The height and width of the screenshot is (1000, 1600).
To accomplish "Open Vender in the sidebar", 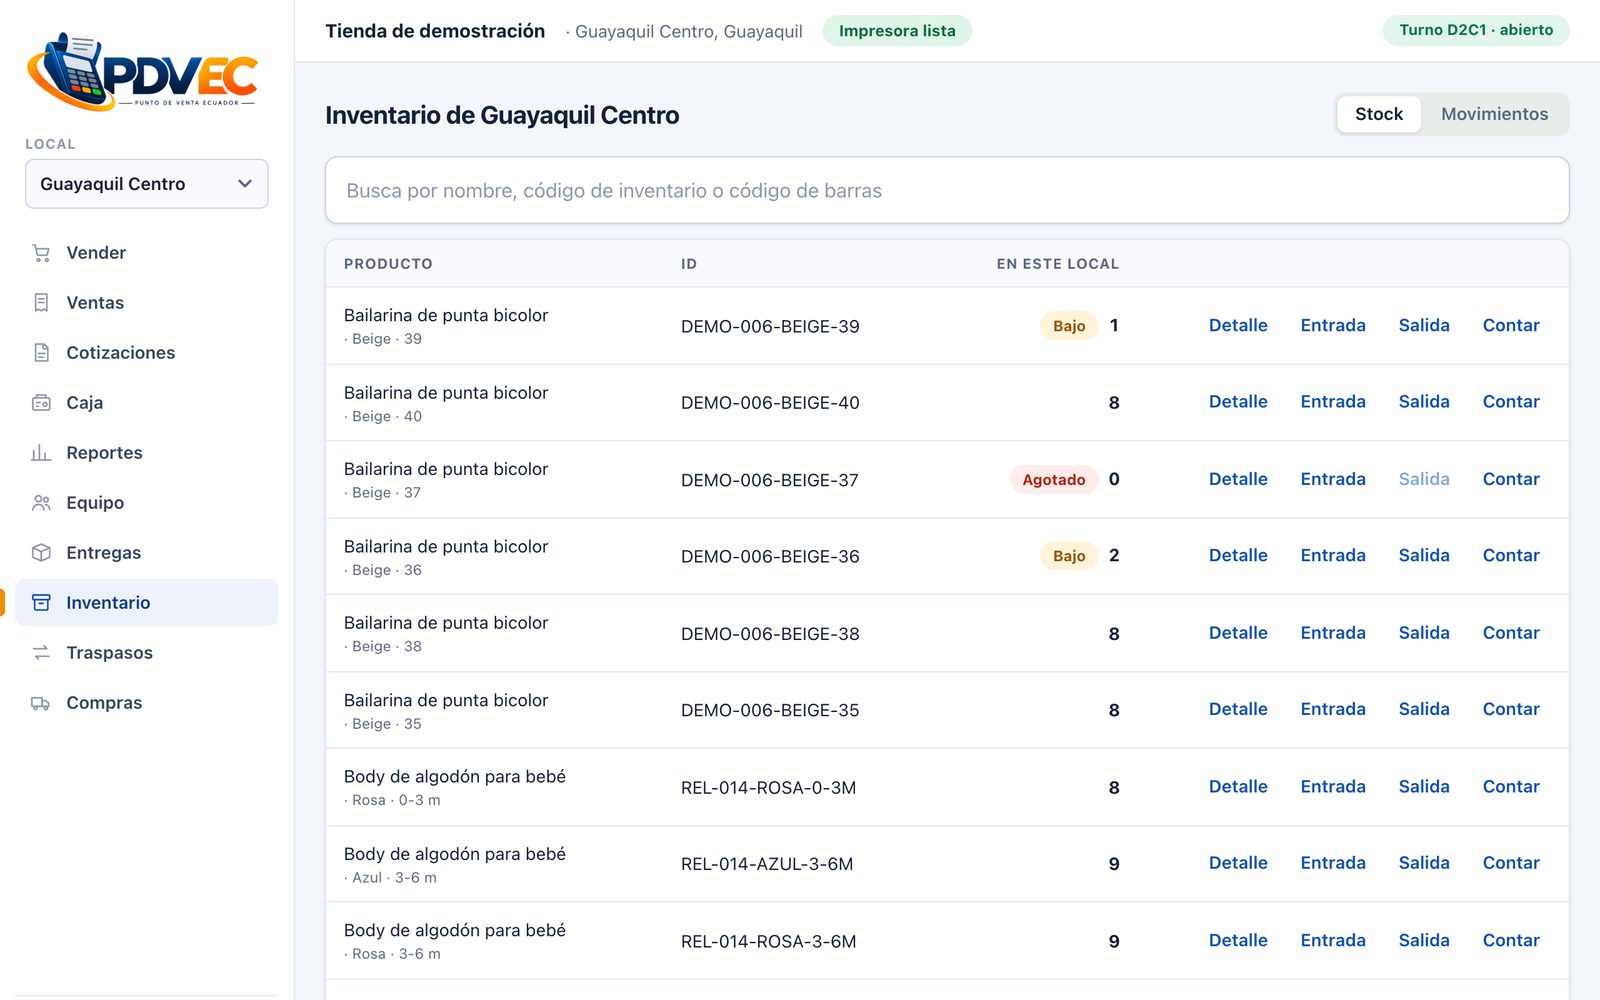I will [x=147, y=253].
